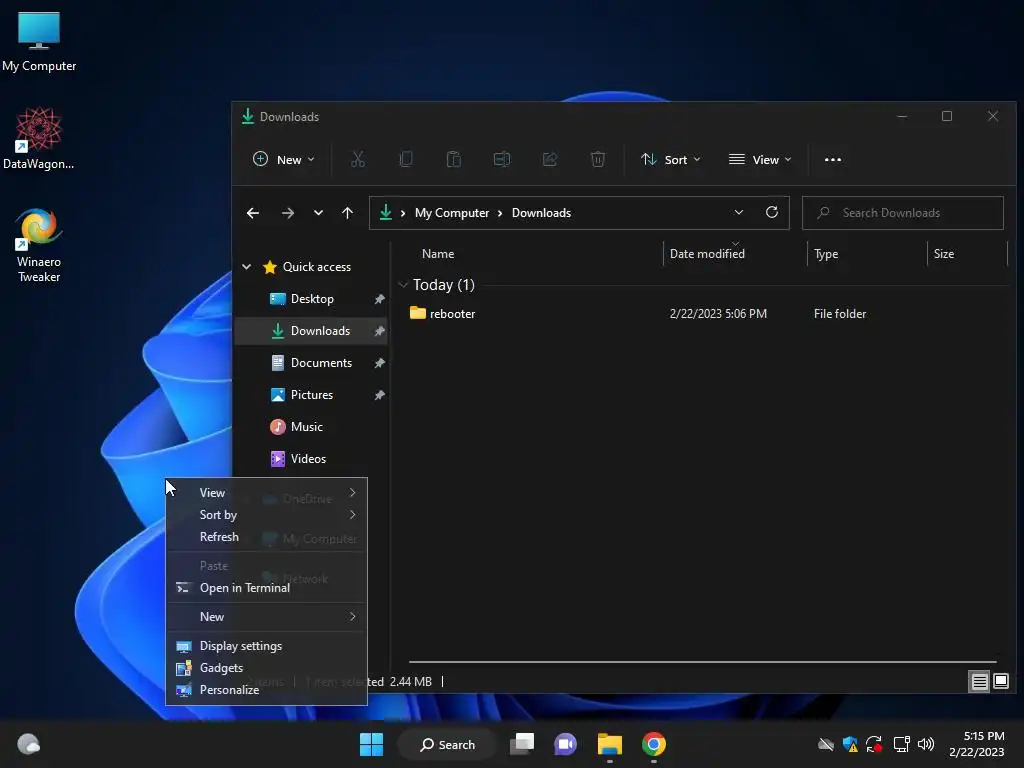Expand View submenu in context menu

(266, 492)
